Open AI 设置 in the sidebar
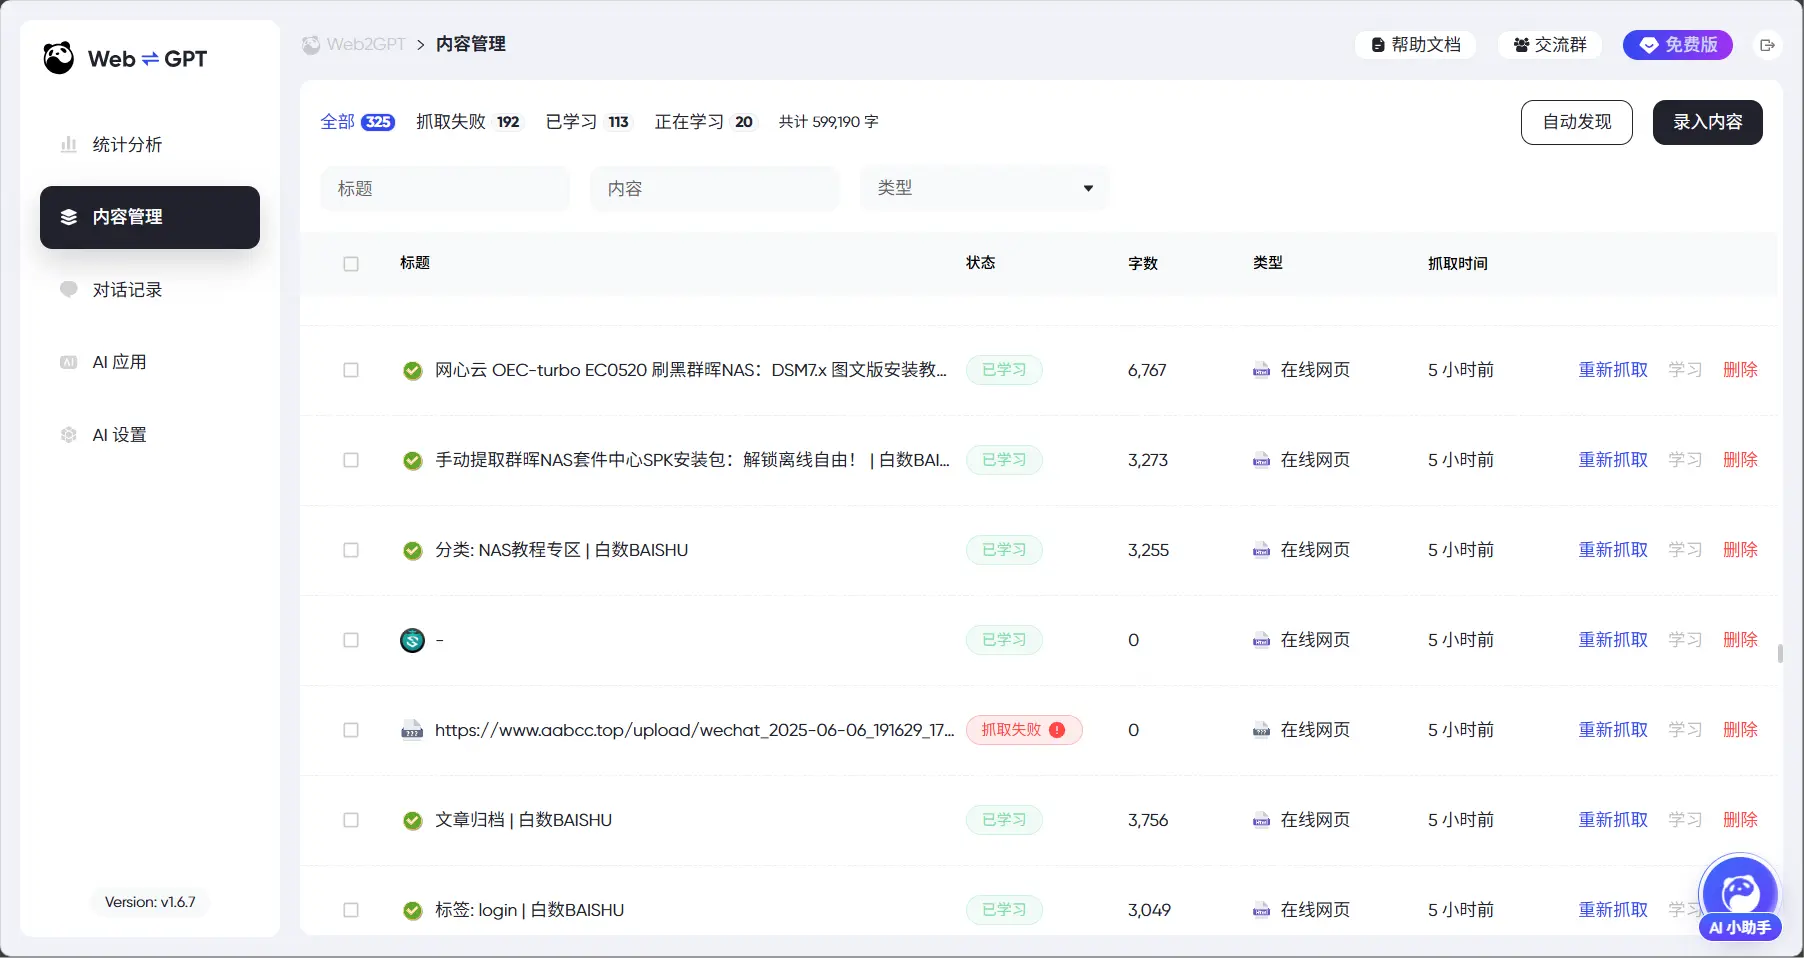1804x958 pixels. pos(119,435)
